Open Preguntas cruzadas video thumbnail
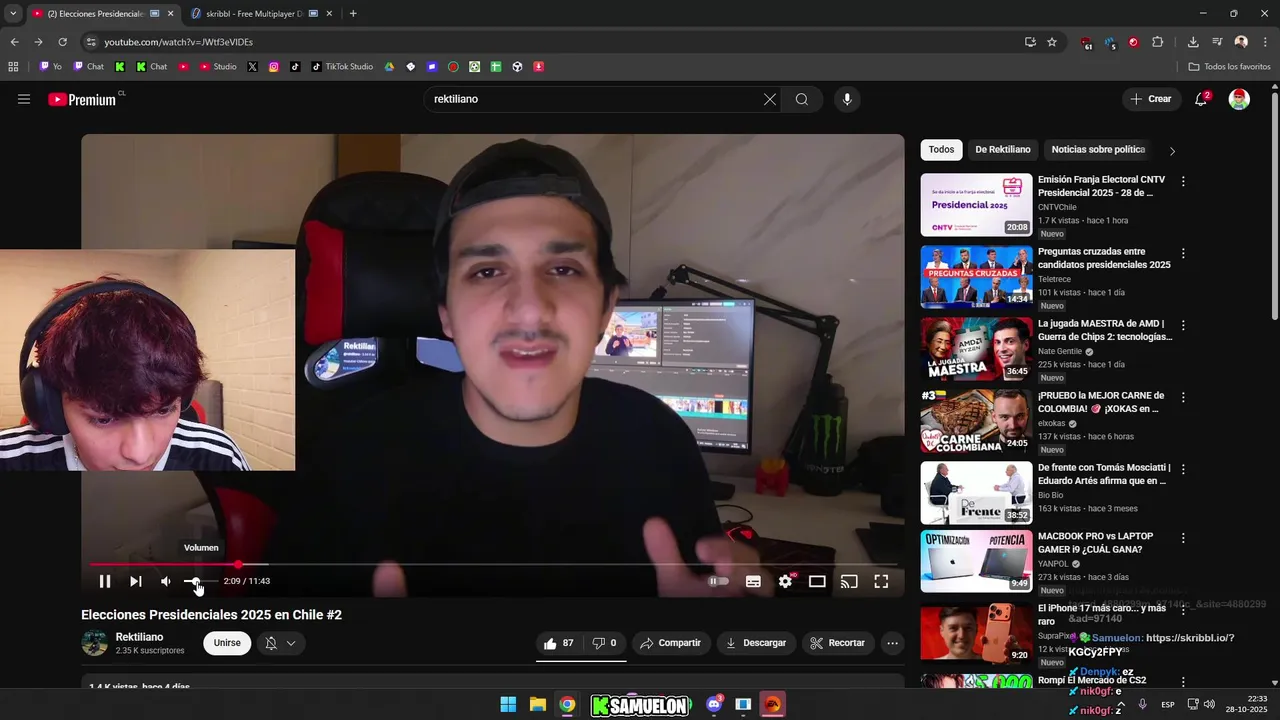This screenshot has height=720, width=1280. tap(976, 277)
